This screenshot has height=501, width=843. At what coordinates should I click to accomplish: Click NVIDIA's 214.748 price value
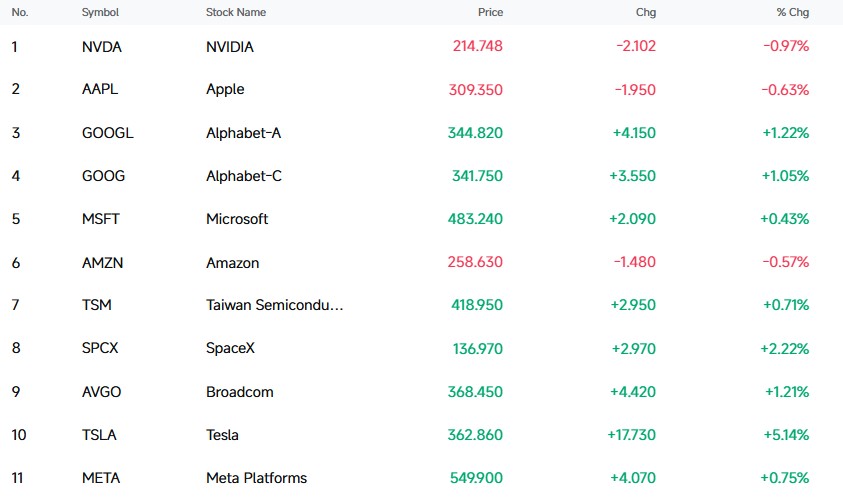477,46
